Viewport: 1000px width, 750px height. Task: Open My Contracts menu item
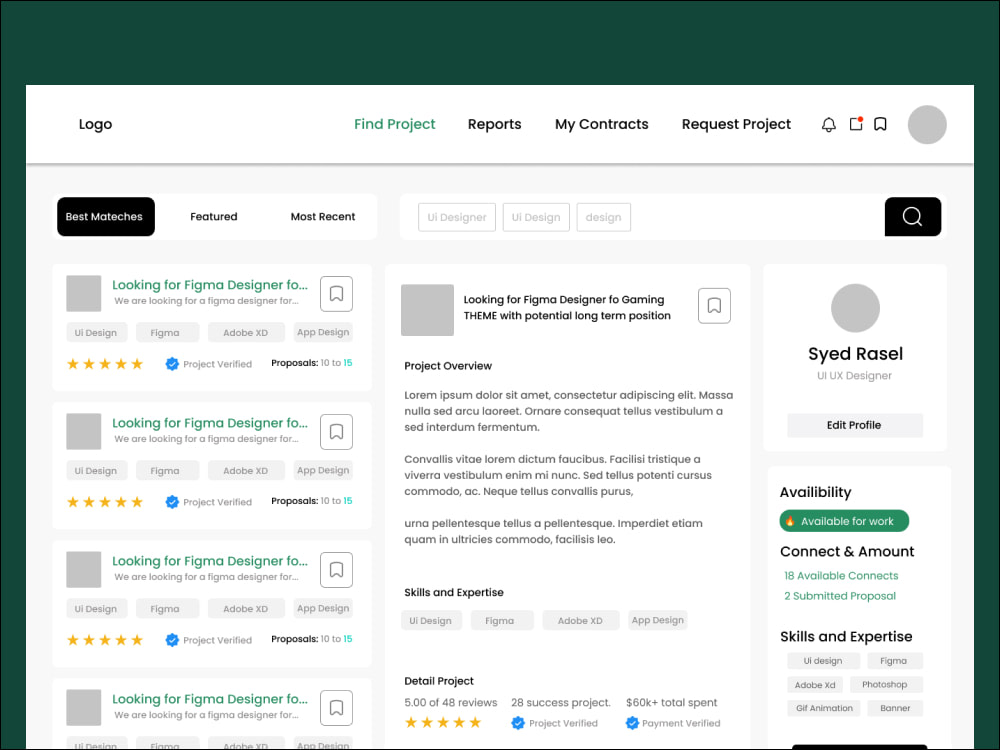(x=601, y=124)
